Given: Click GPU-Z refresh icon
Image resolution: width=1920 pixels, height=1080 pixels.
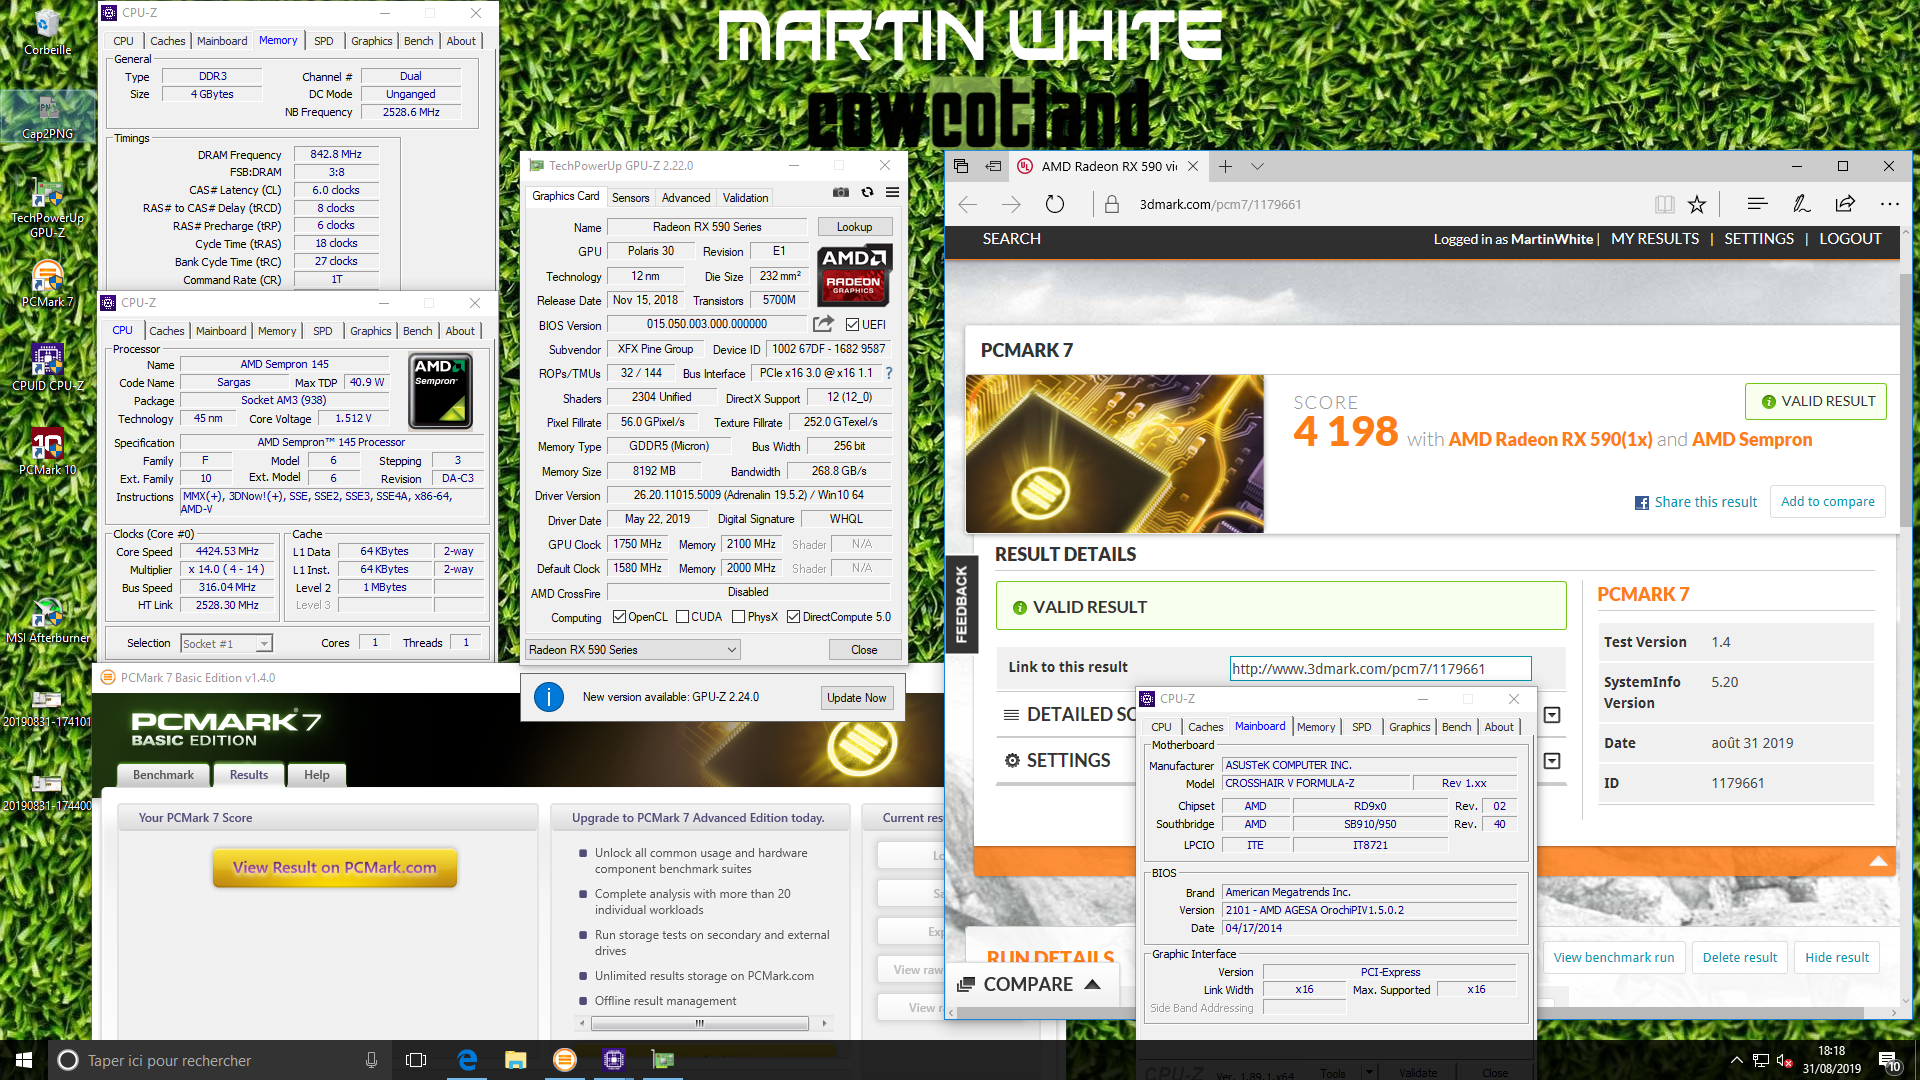Looking at the screenshot, I should 867,192.
